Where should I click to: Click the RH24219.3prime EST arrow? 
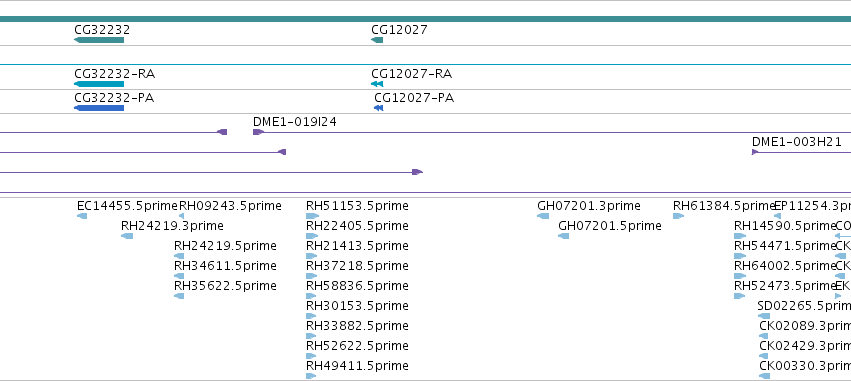(x=127, y=236)
